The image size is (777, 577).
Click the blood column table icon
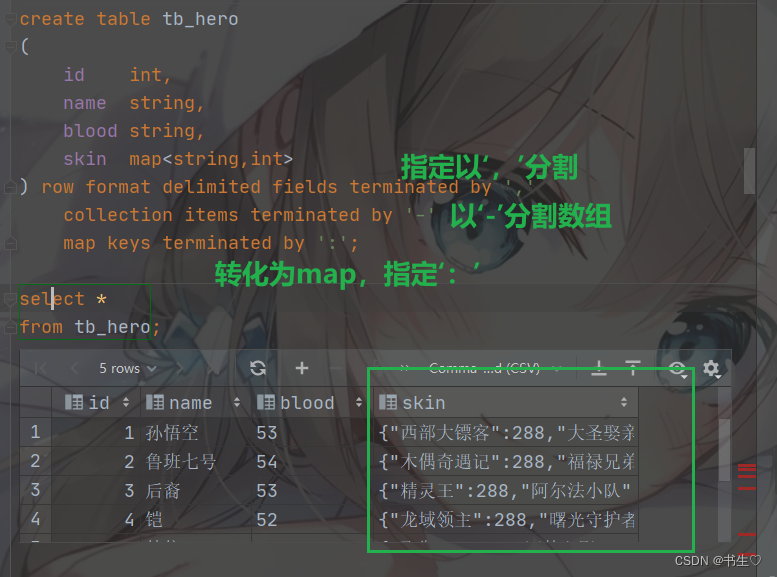click(x=266, y=403)
